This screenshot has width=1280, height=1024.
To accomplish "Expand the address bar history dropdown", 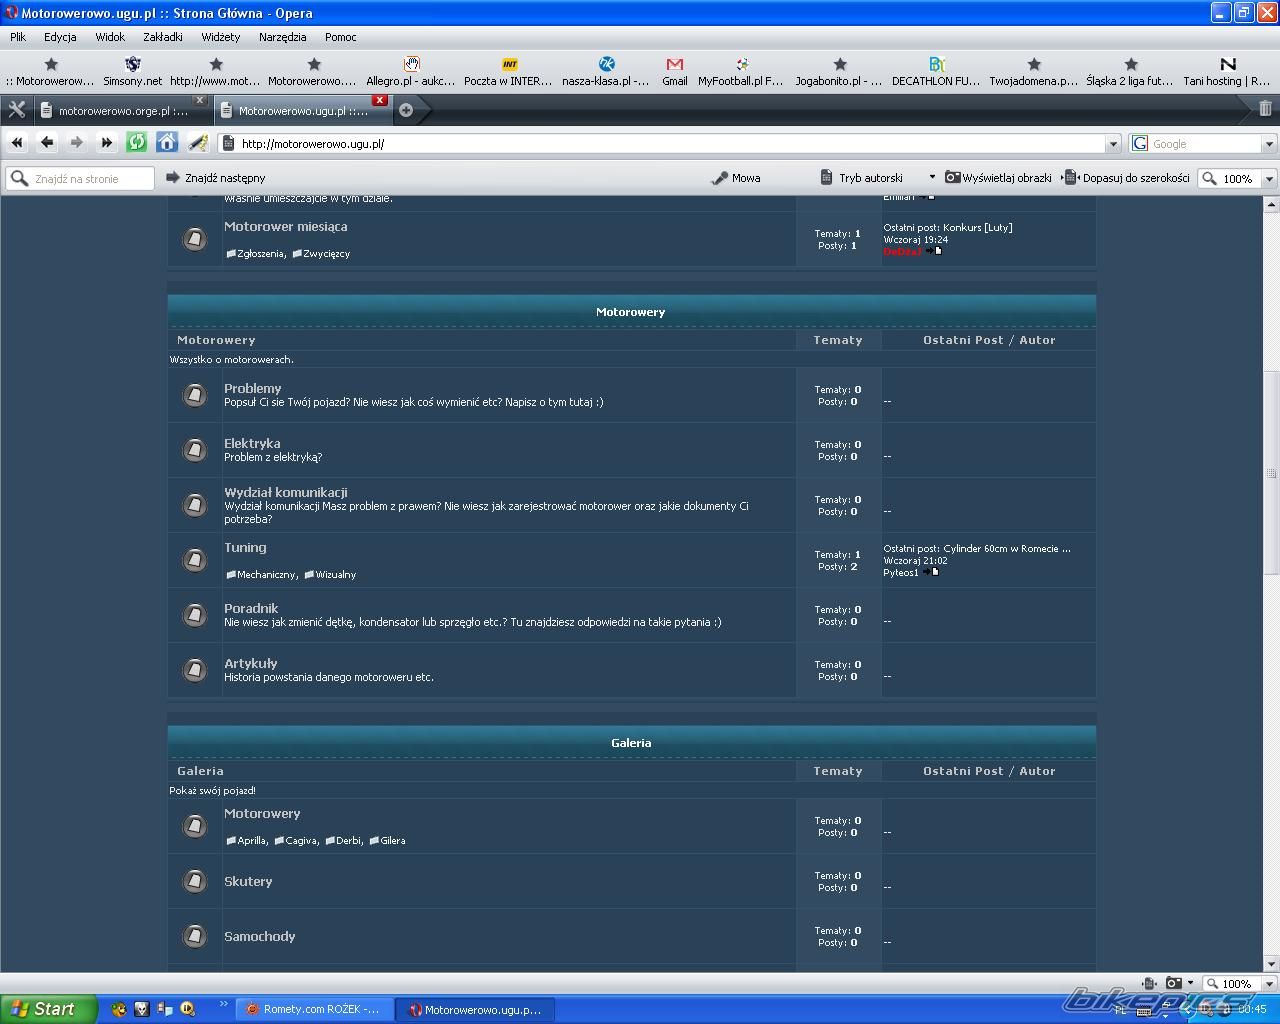I will (x=1112, y=144).
